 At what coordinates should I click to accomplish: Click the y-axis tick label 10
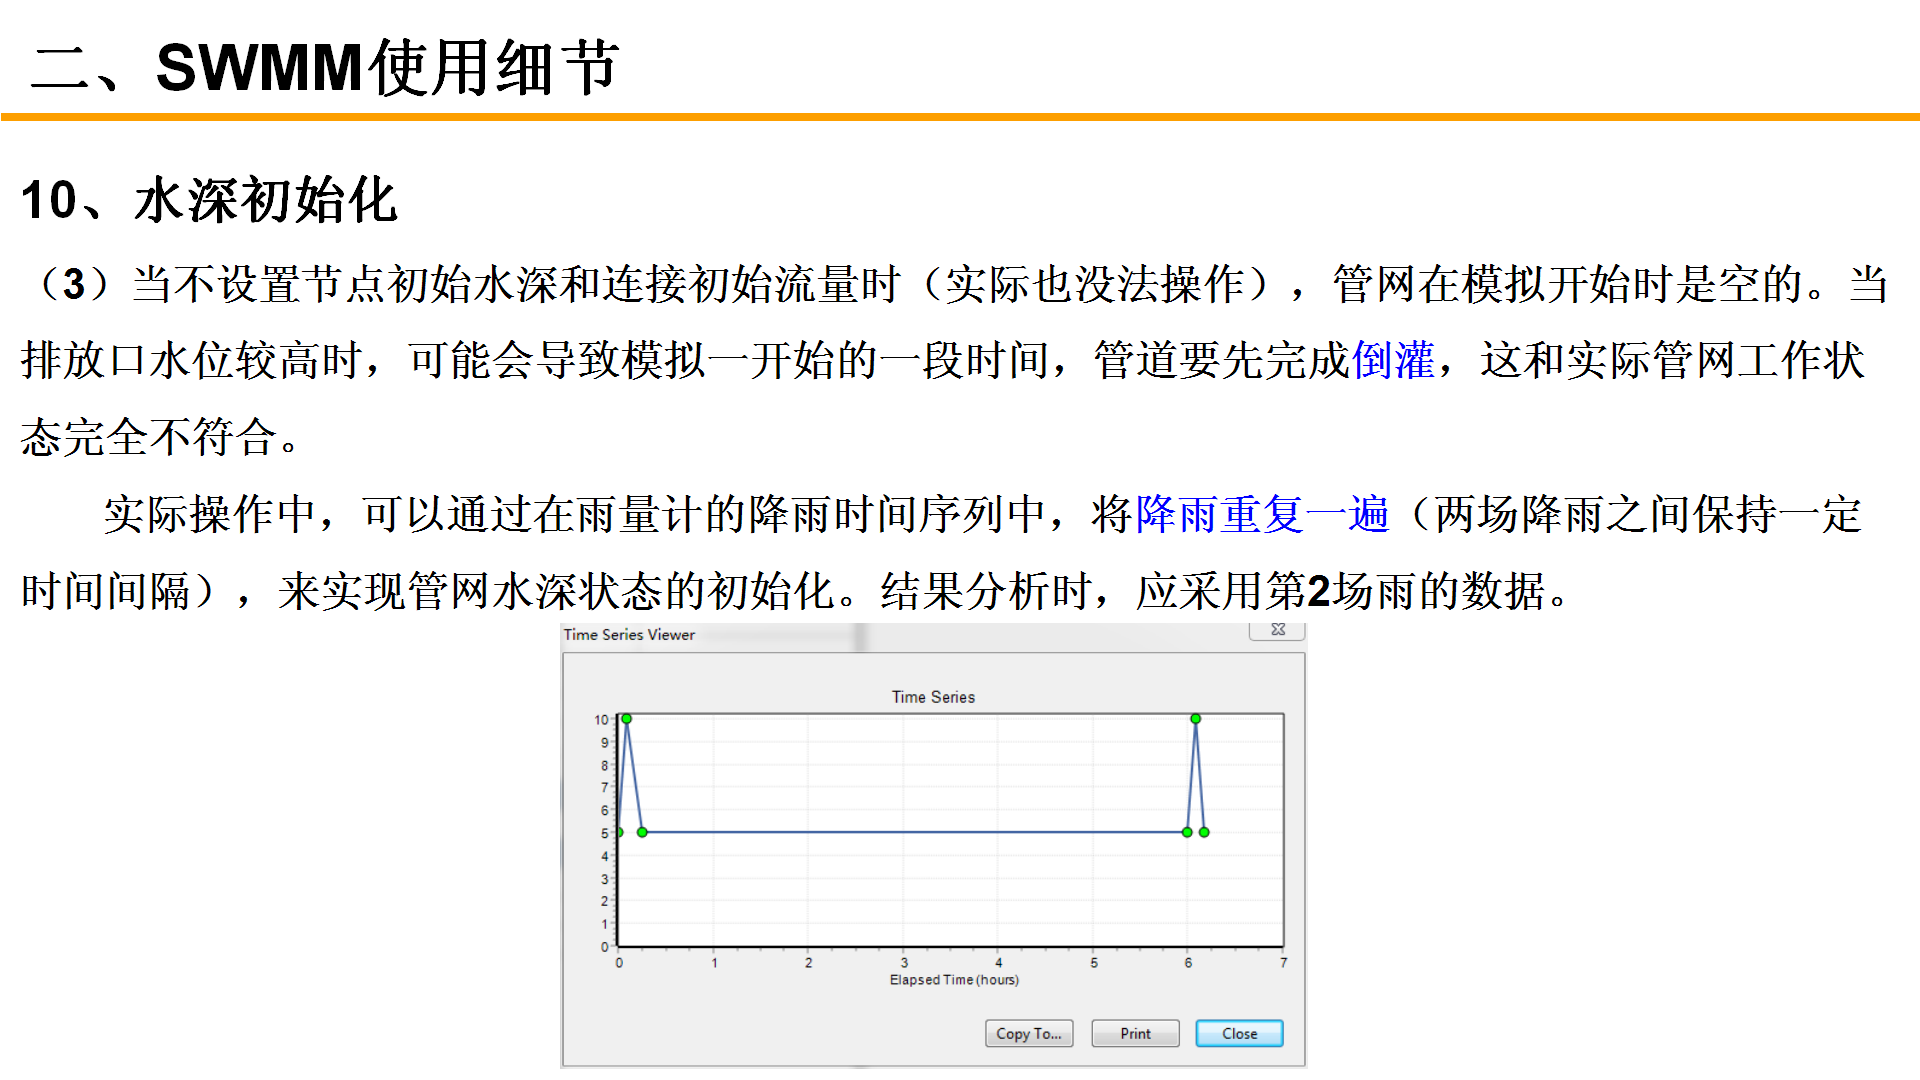[x=601, y=720]
